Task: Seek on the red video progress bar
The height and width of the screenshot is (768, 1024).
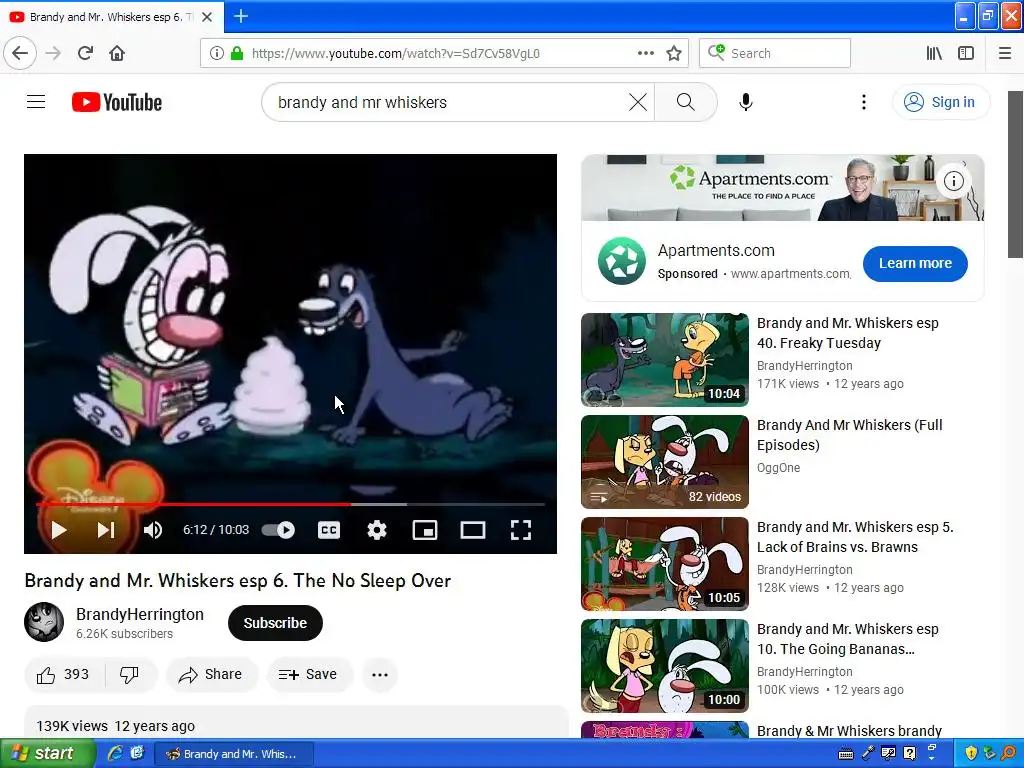Action: tap(290, 504)
